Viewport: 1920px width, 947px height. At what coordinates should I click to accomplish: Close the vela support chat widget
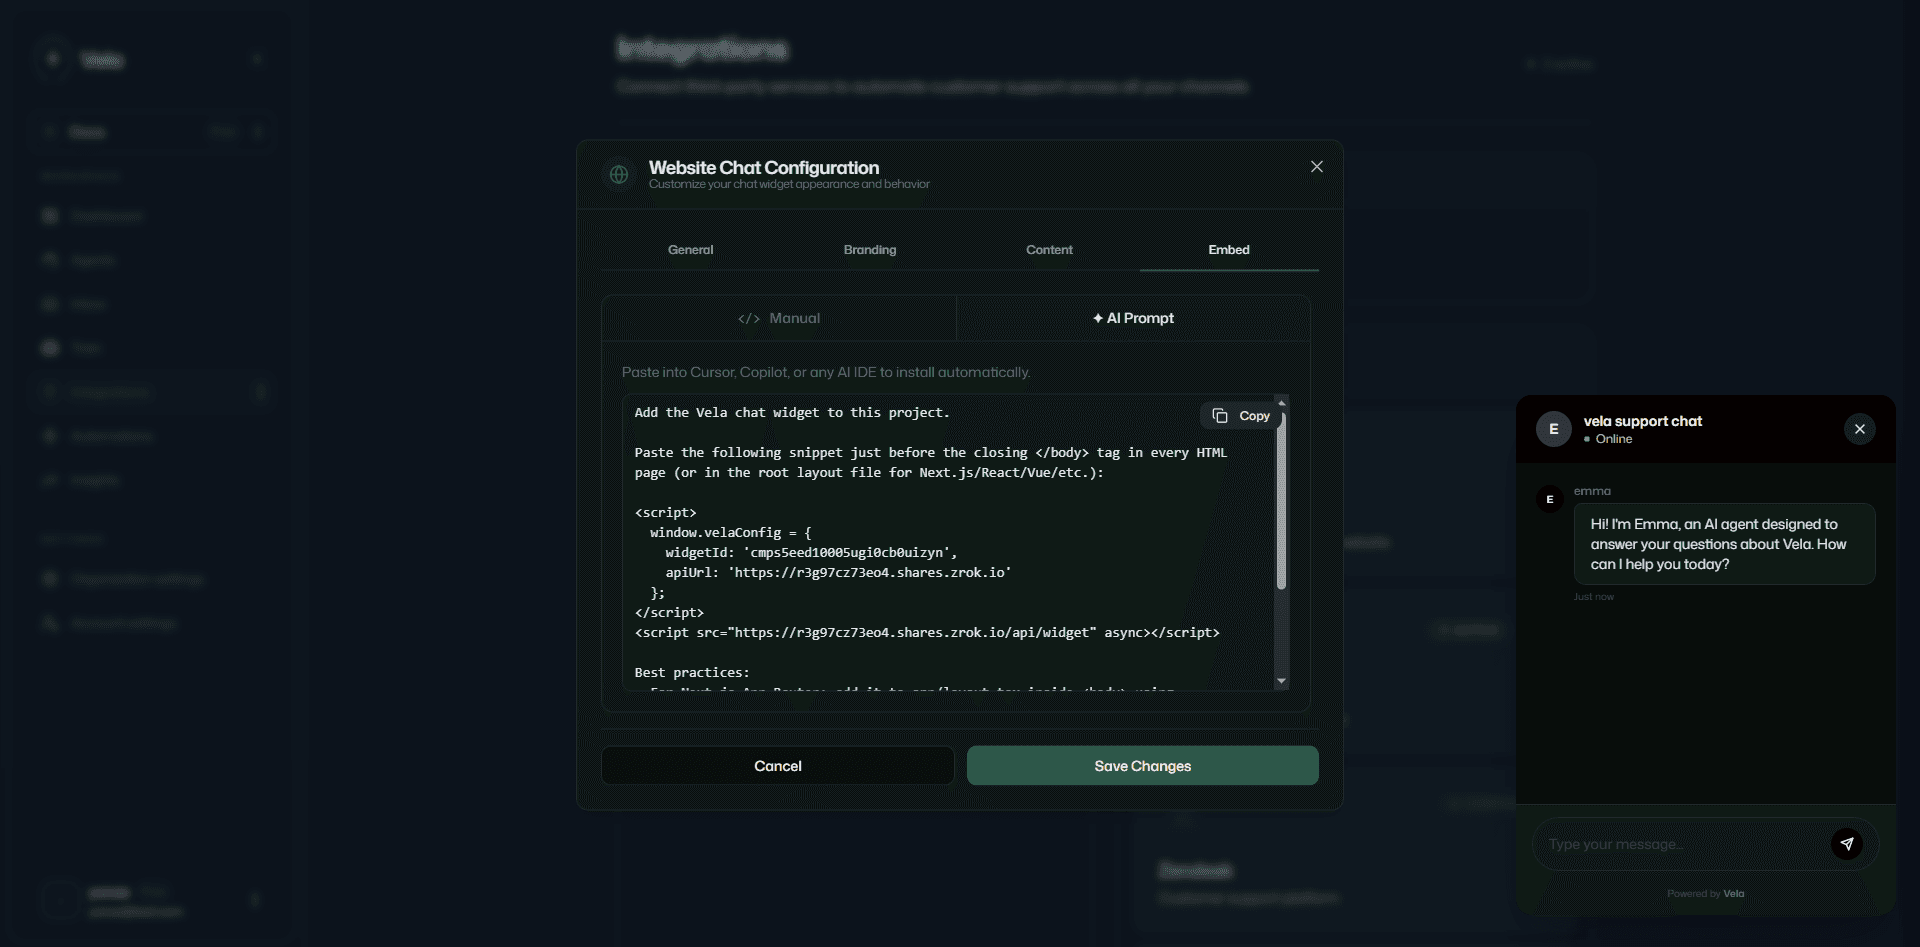coord(1860,429)
